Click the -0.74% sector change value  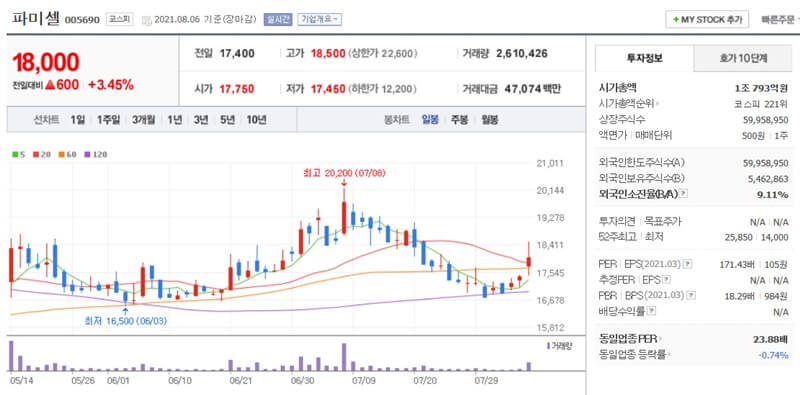[773, 355]
